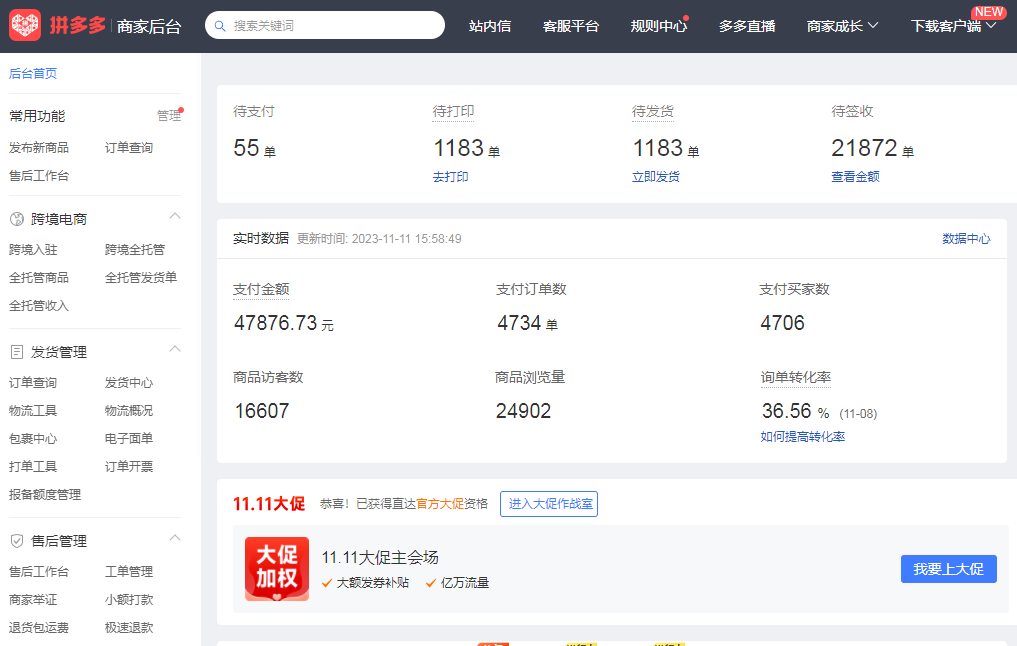Viewport: 1017px width, 646px height.
Task: Open the 商家成长 dropdown menu
Action: pos(838,26)
